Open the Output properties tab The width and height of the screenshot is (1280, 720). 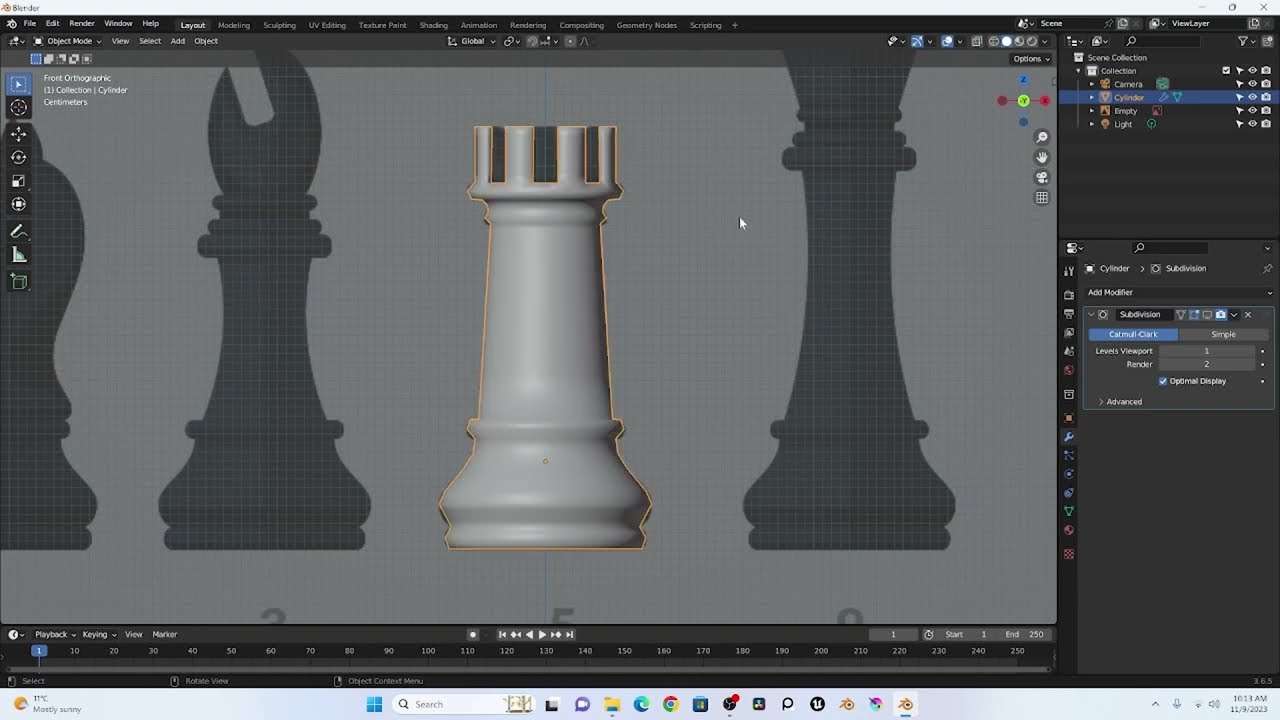(1069, 314)
